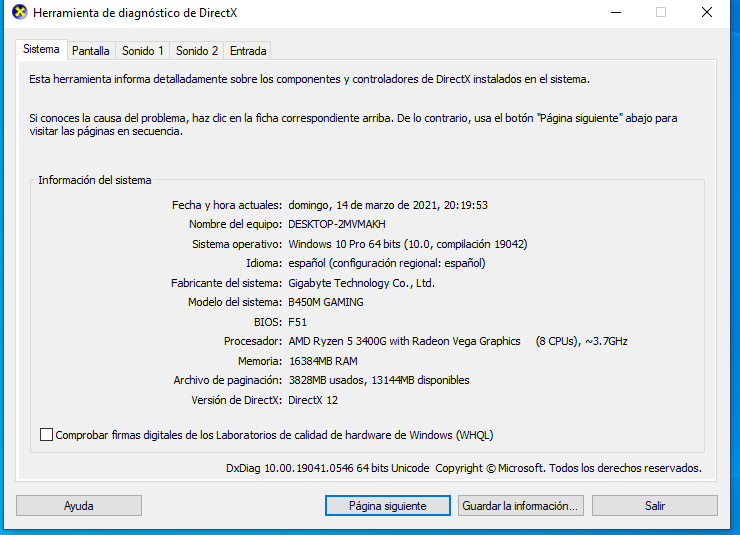
Task: Click the español regional language value
Action: point(387,263)
